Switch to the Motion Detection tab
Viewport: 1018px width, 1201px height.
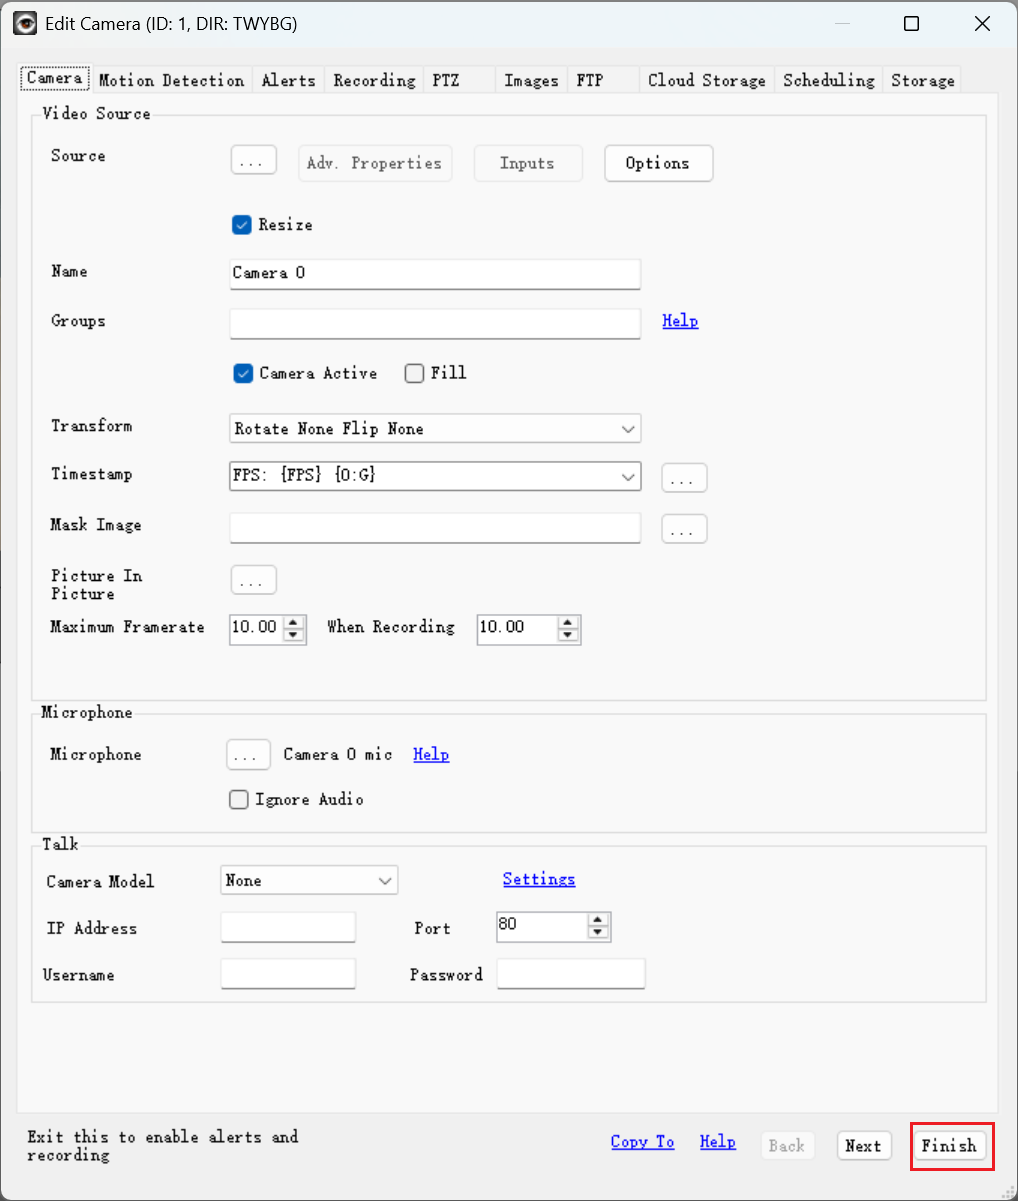click(x=171, y=80)
